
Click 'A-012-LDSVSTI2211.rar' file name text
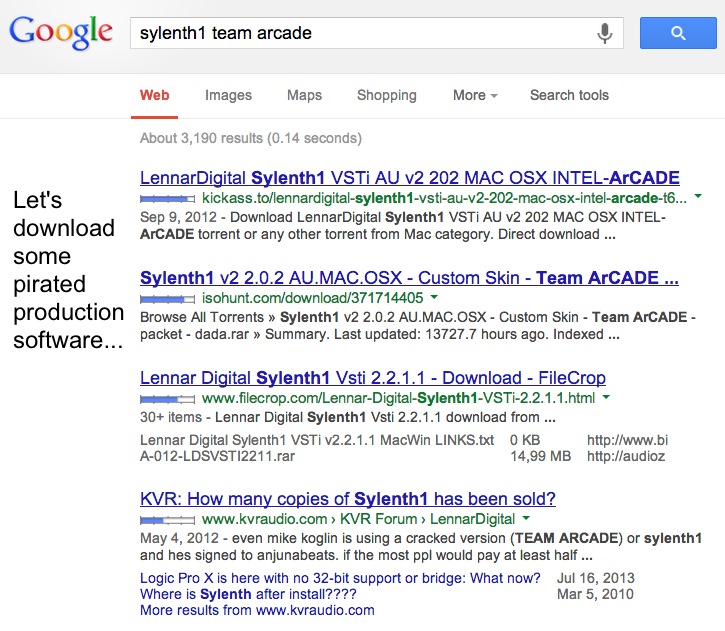point(217,456)
